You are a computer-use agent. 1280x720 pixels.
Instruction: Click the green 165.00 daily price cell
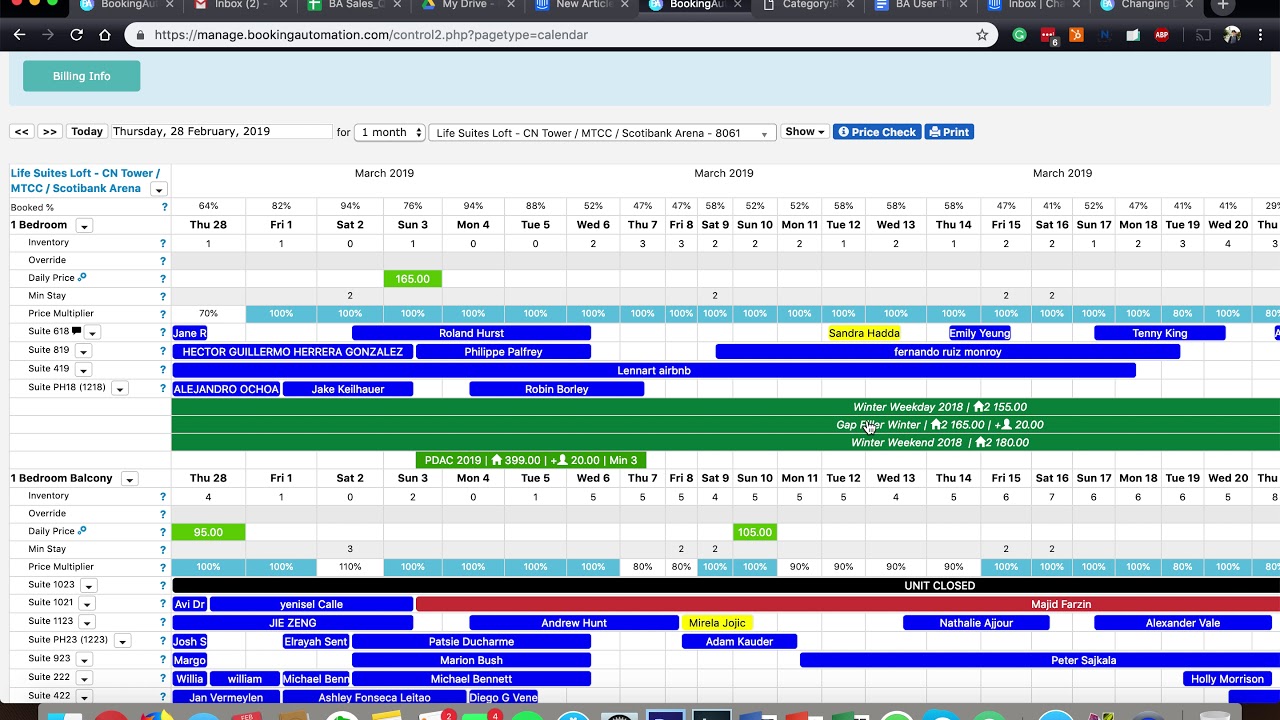(x=412, y=279)
